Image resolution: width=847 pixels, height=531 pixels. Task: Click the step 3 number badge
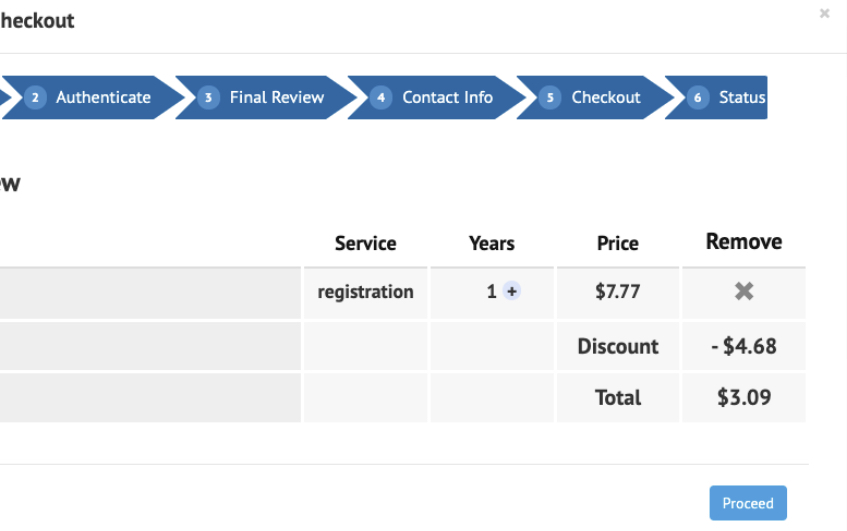tap(208, 98)
